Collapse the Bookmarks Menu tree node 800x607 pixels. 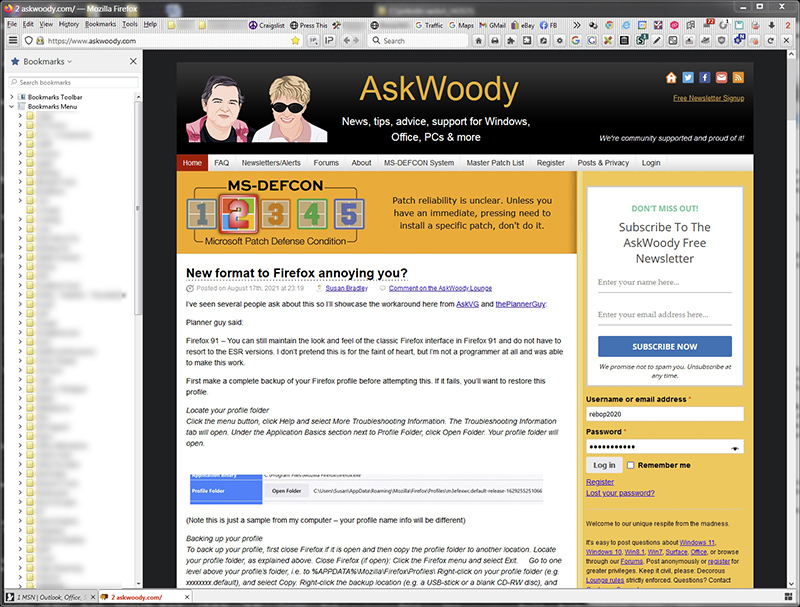pyautogui.click(x=12, y=106)
